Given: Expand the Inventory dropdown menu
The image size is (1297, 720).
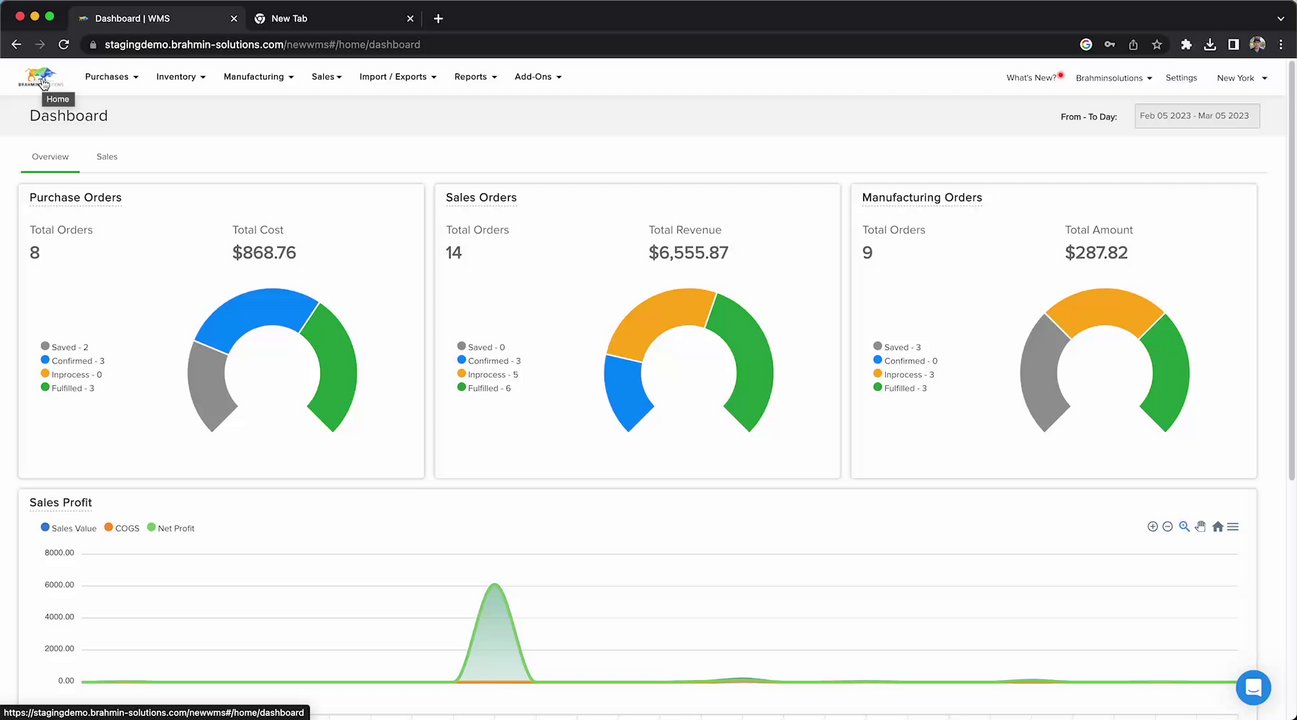Looking at the screenshot, I should (181, 77).
